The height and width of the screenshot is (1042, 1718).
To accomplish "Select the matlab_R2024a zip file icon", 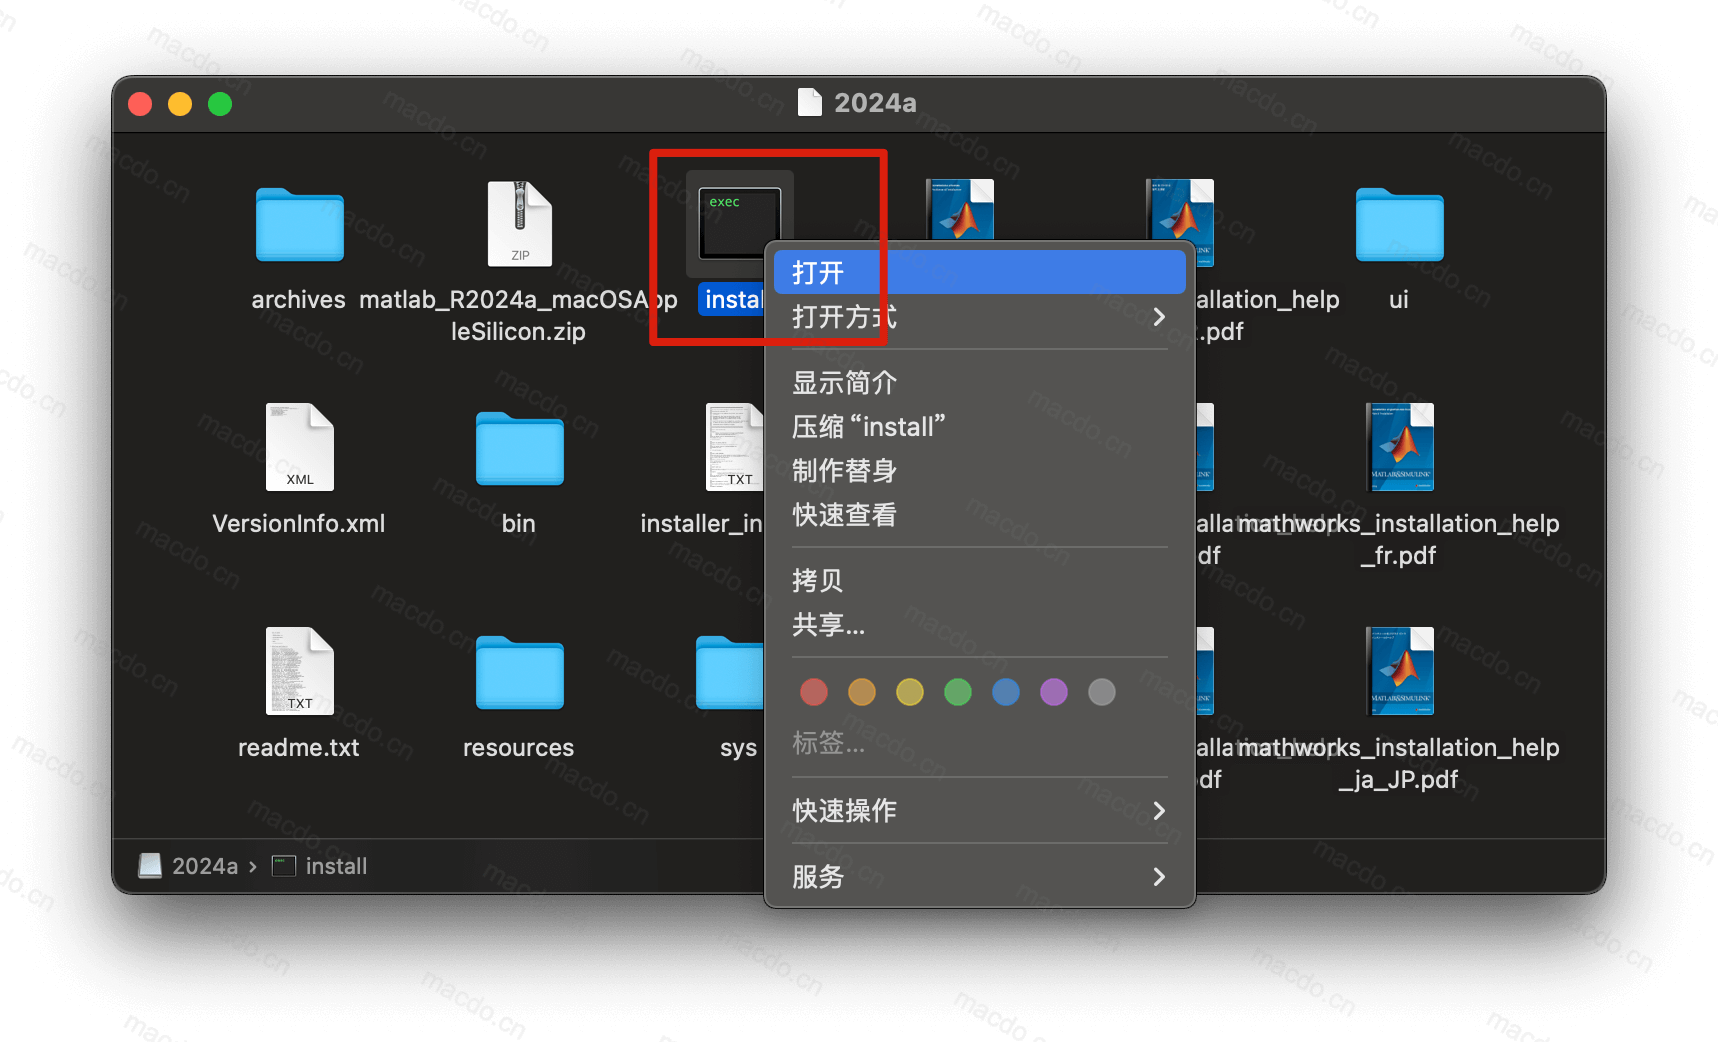I will (x=519, y=224).
